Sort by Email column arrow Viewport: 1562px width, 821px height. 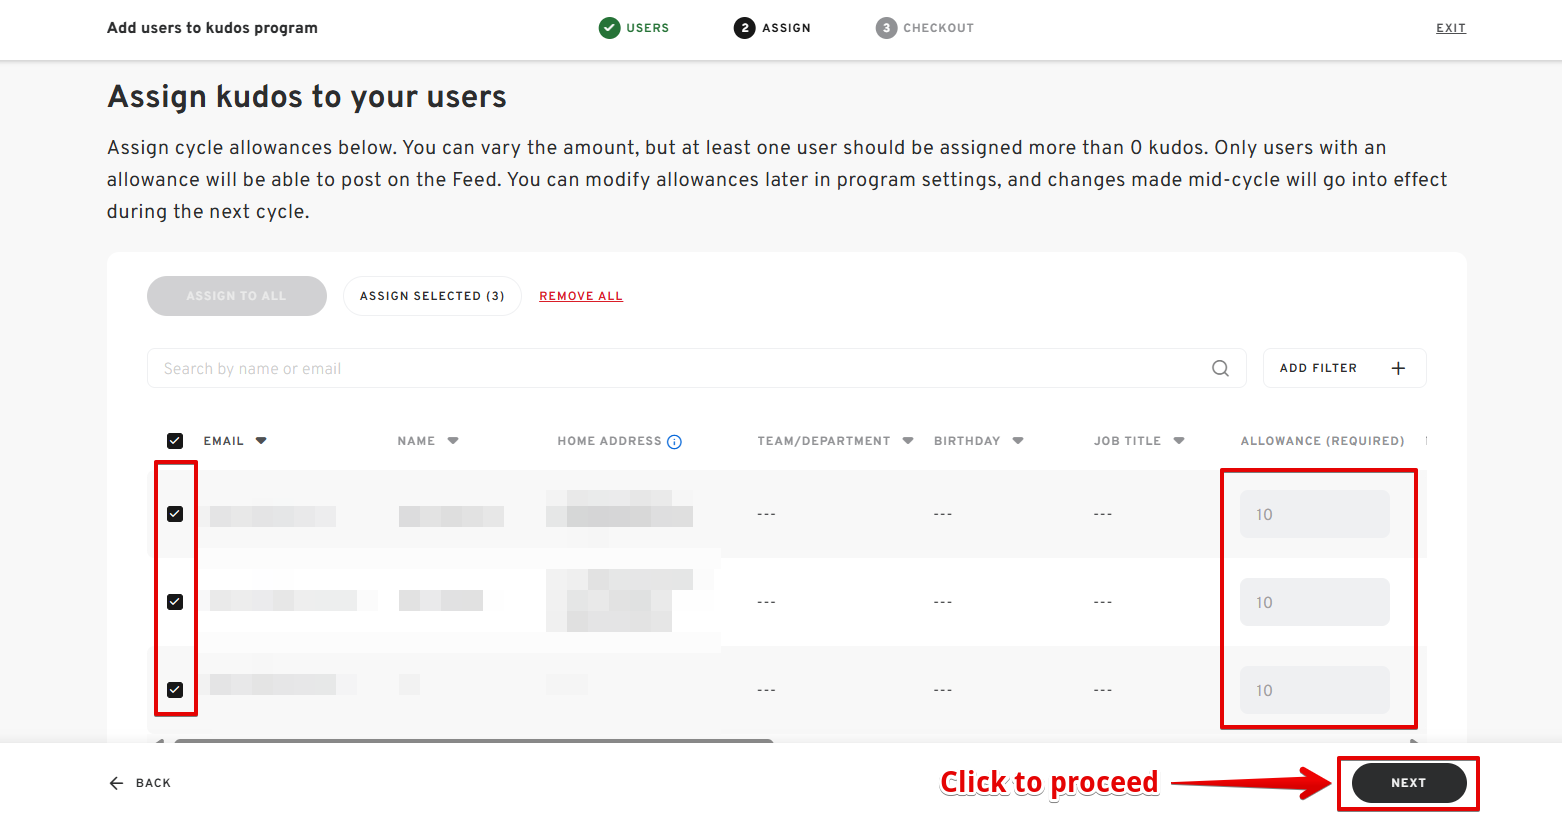point(261,441)
